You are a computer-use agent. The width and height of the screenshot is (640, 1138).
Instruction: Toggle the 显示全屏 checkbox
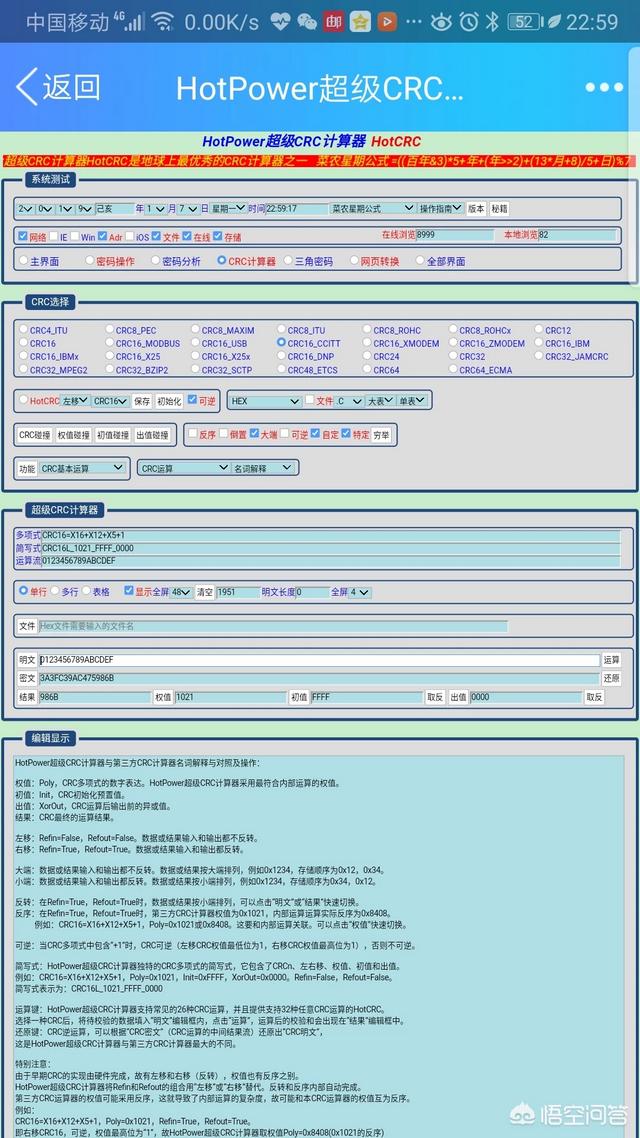point(128,591)
